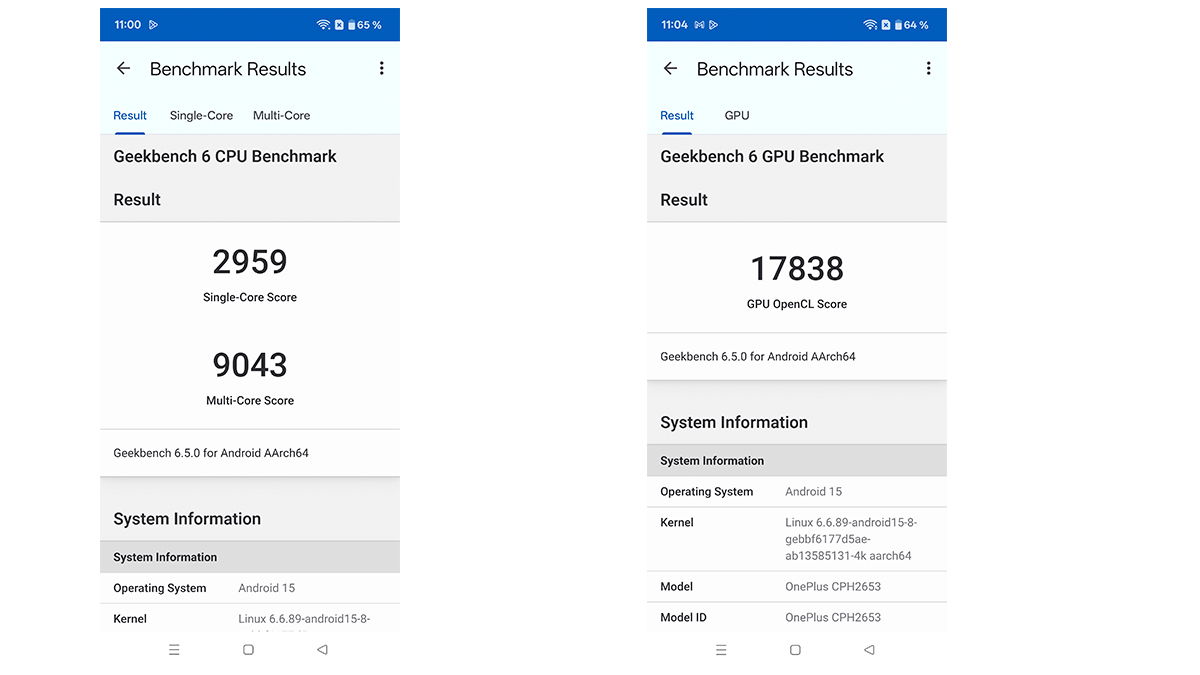Switch to the GPU tab
This screenshot has height=675, width=1200.
point(737,116)
